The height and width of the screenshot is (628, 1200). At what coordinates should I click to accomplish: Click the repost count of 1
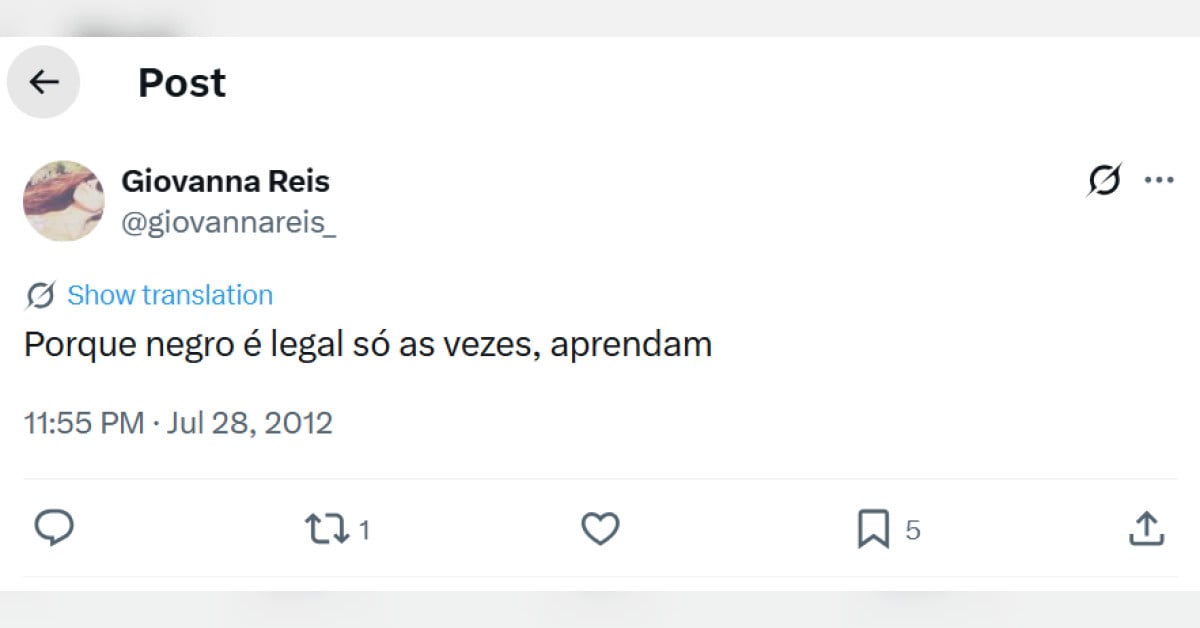point(364,530)
